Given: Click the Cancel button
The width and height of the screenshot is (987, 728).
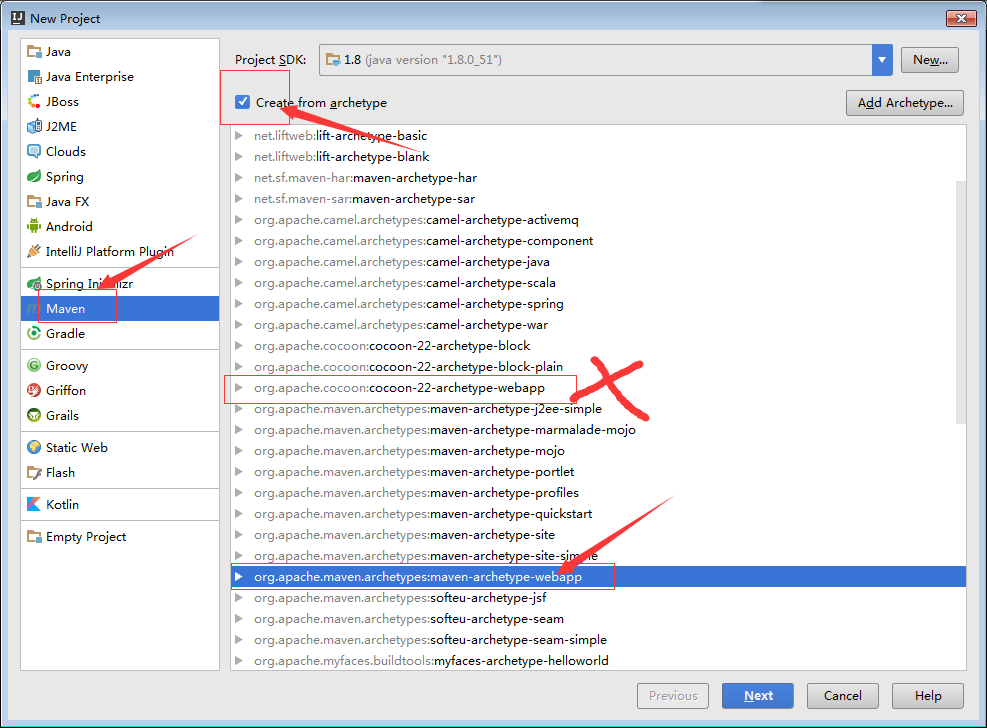Looking at the screenshot, I should [x=842, y=696].
